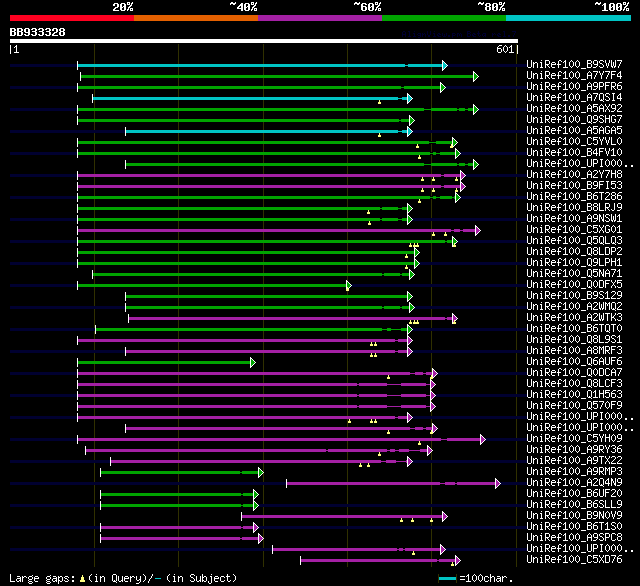This screenshot has width=640, height=586.
Task: Click the arrowhead ending the UniRef100_B9N0V9 alignment
Action: [x=445, y=517]
